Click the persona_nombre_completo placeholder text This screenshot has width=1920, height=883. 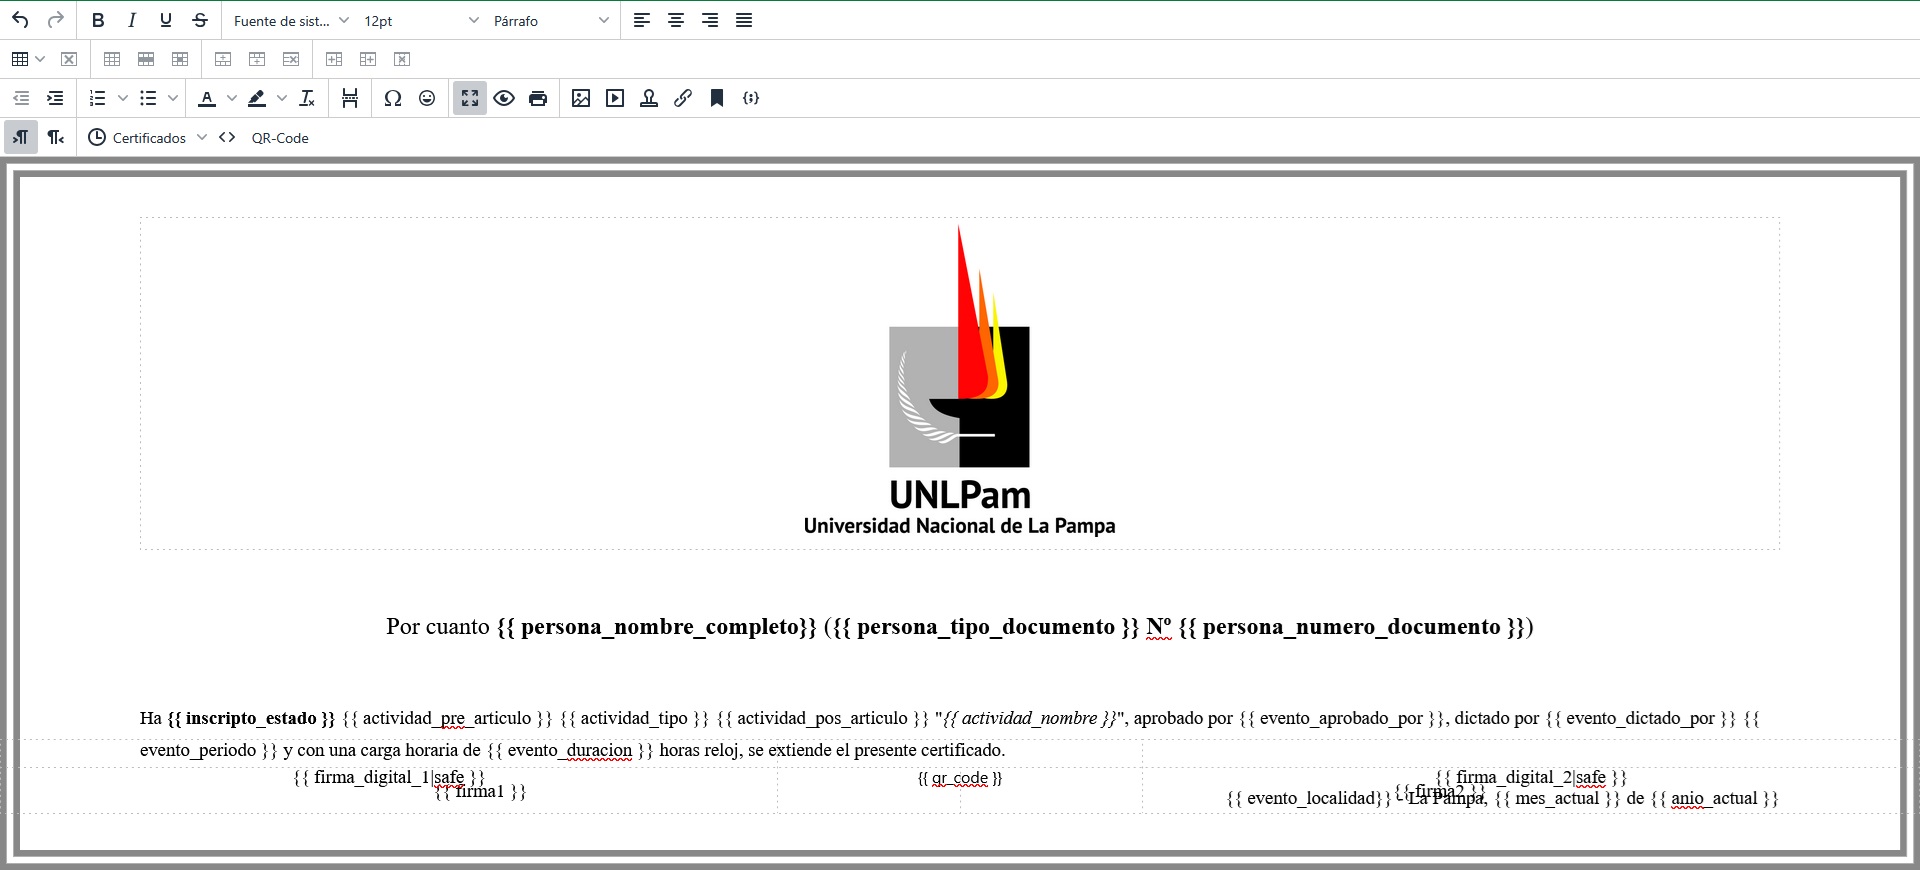click(657, 627)
